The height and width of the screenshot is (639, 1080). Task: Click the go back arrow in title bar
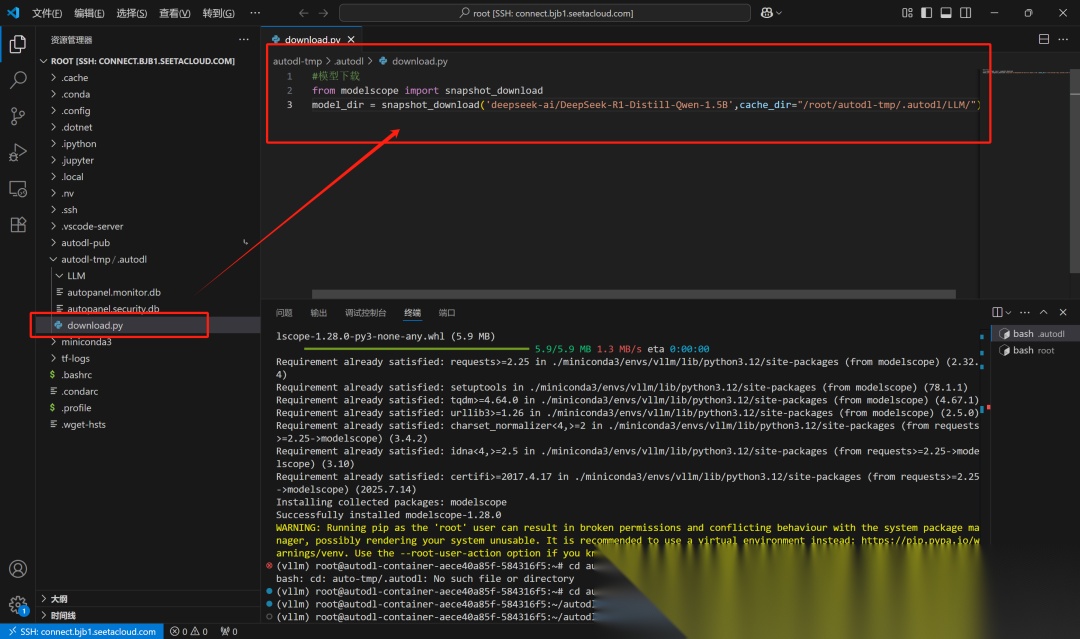pyautogui.click(x=303, y=13)
